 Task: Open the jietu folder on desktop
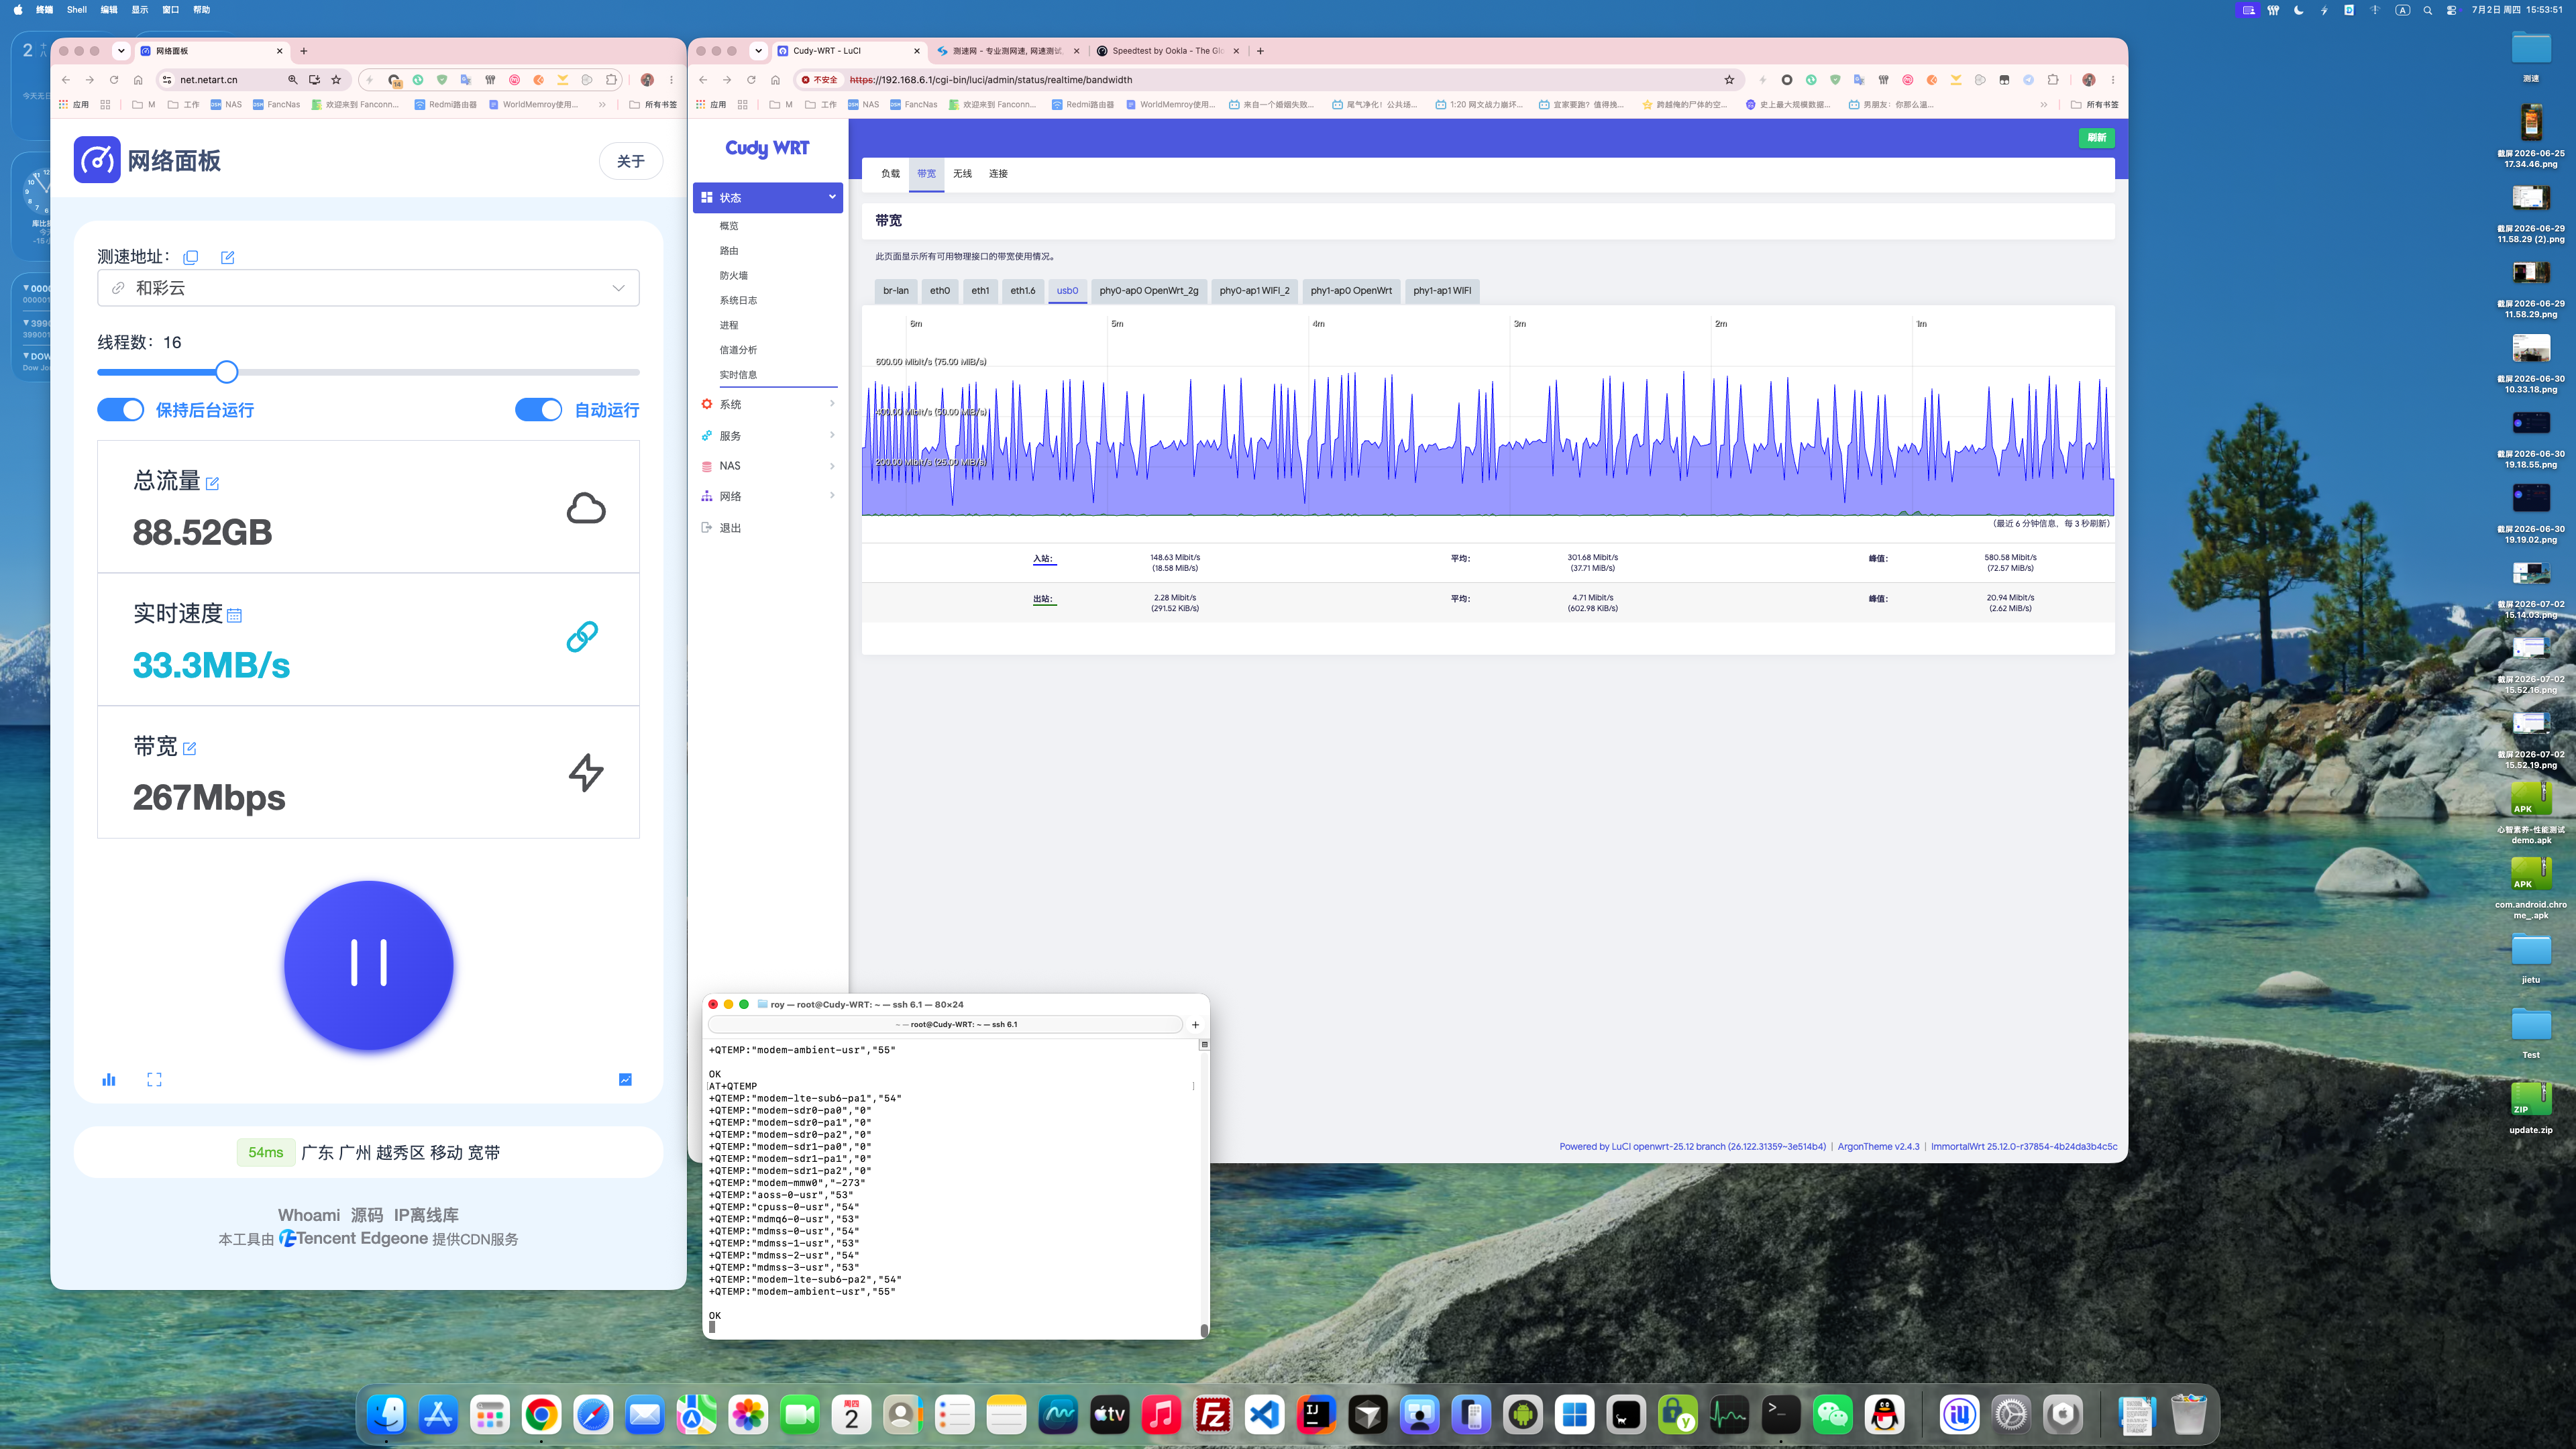(2531, 957)
